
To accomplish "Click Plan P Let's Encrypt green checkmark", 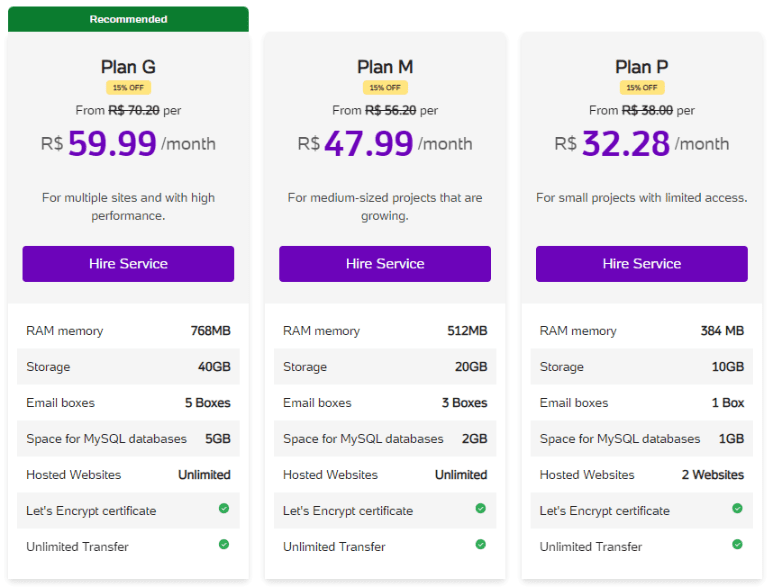I will coord(737,508).
